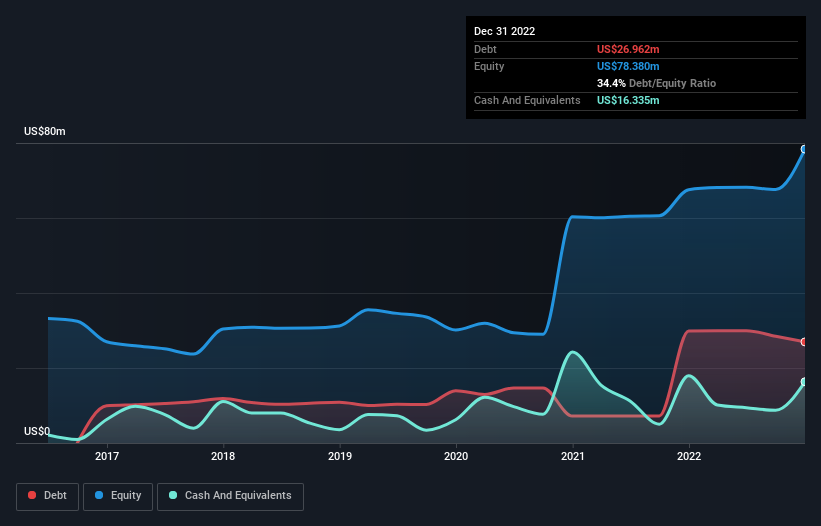Click the Debt label in tooltip
This screenshot has height=526, width=821.
485,49
